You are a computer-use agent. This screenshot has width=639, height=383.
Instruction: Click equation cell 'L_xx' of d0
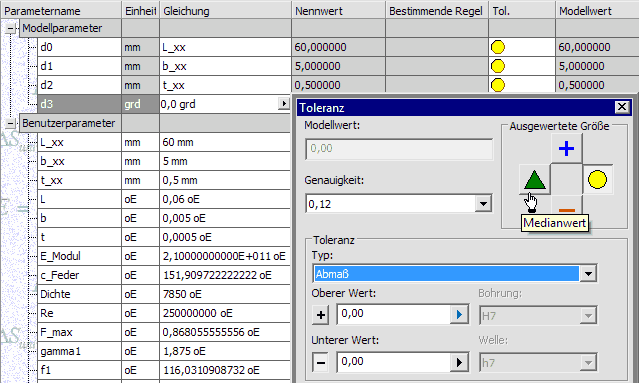[225, 47]
